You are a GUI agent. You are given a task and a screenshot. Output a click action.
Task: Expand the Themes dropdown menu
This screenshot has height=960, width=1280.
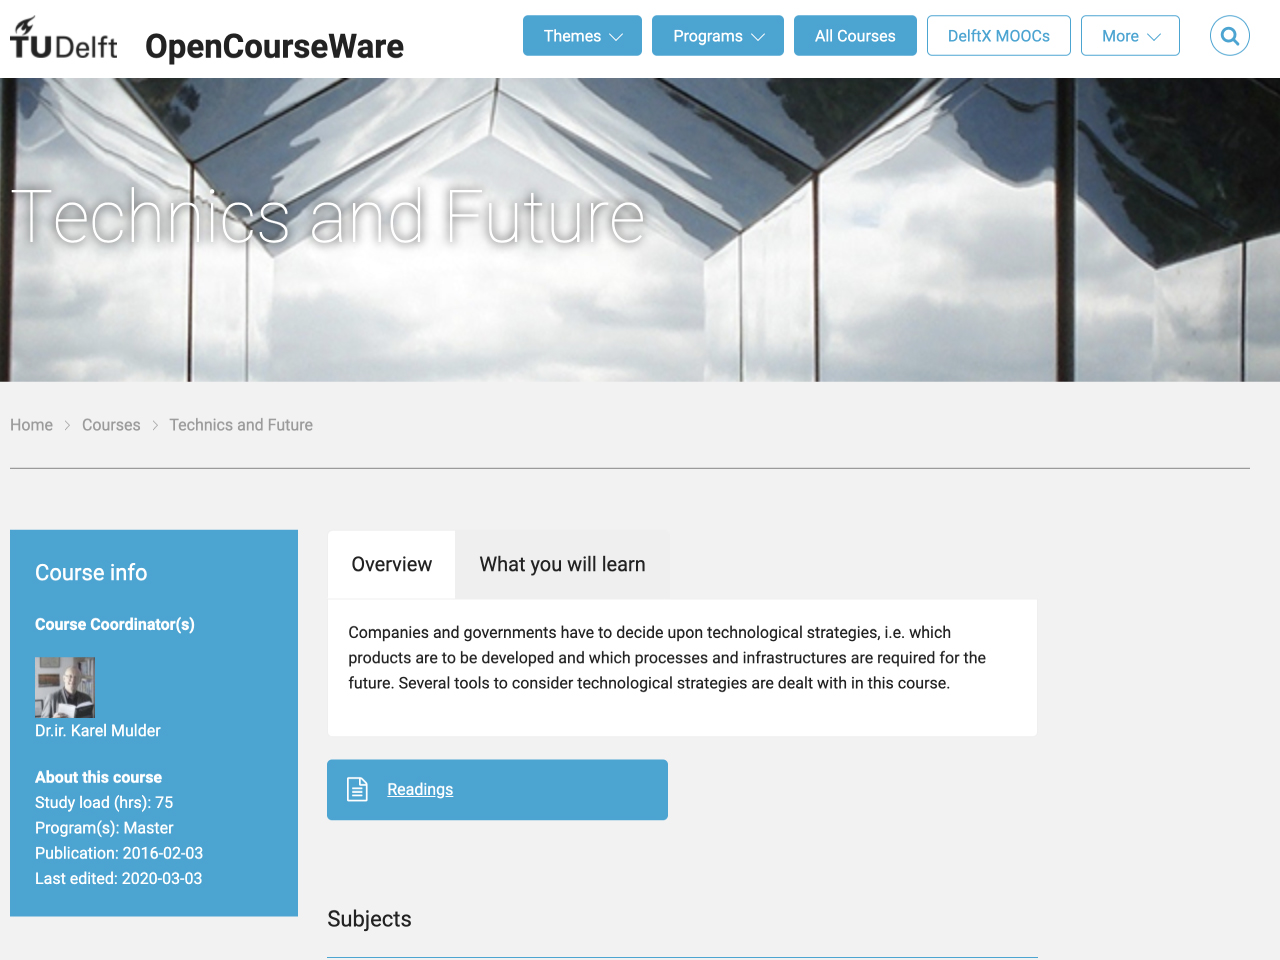582,36
